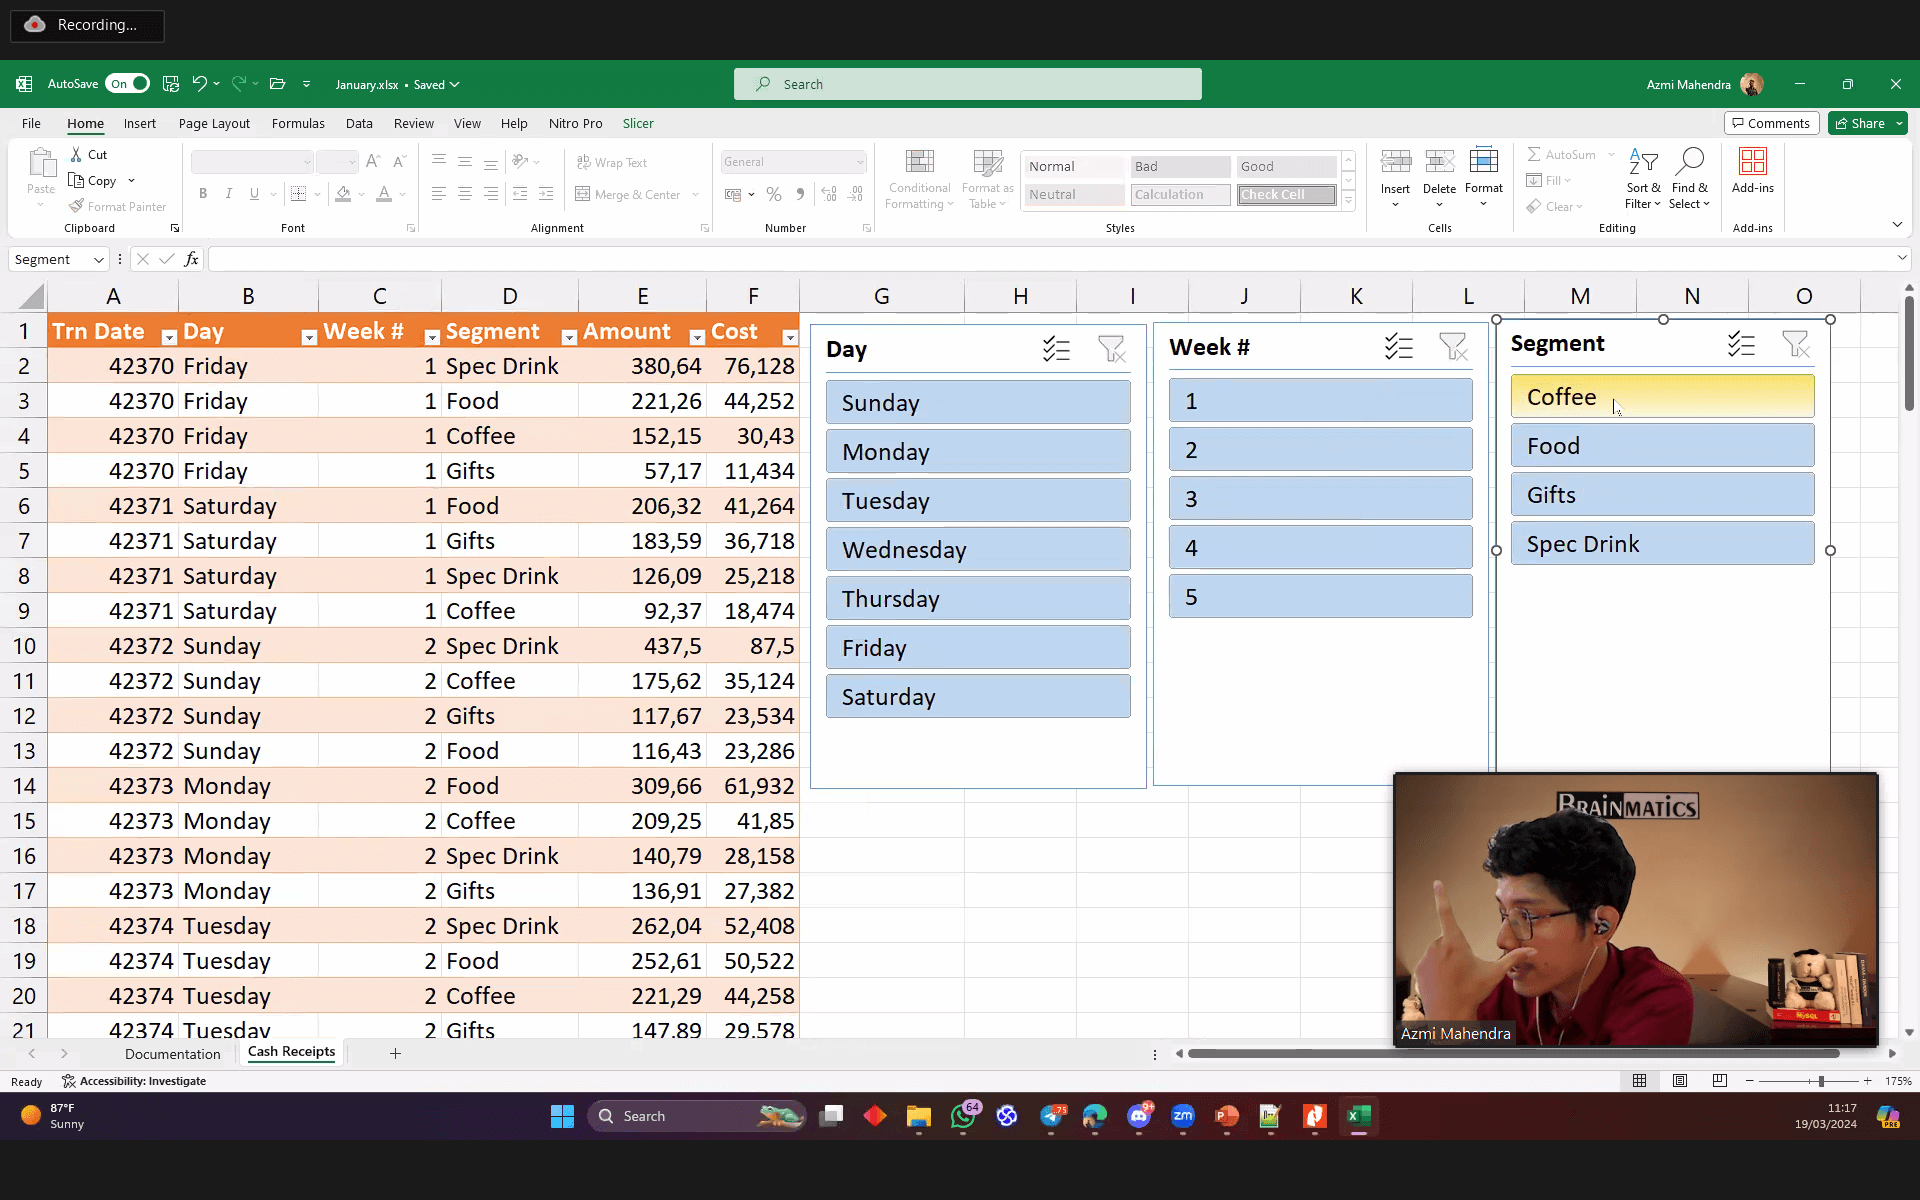Click the zoom slider handle
The image size is (1920, 1200).
click(x=1821, y=1081)
